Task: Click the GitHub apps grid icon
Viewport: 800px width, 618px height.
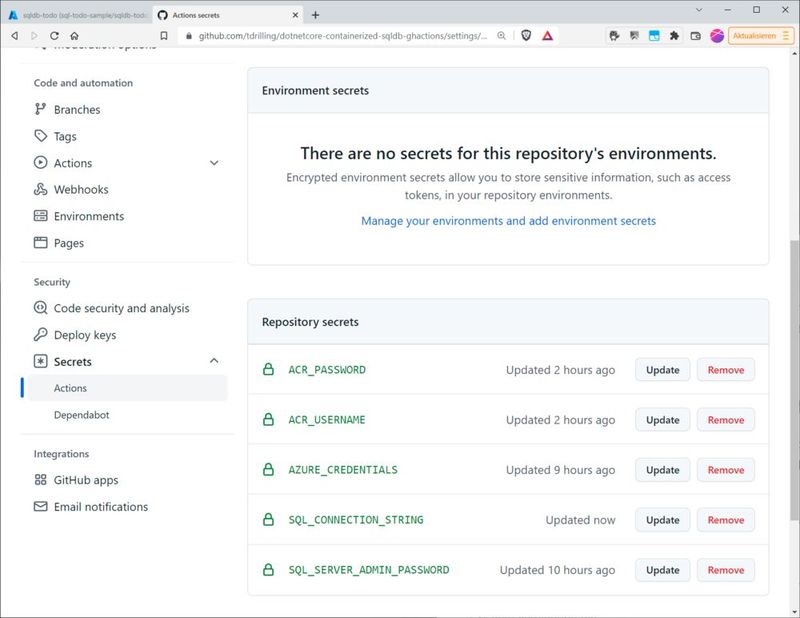Action: pyautogui.click(x=40, y=480)
